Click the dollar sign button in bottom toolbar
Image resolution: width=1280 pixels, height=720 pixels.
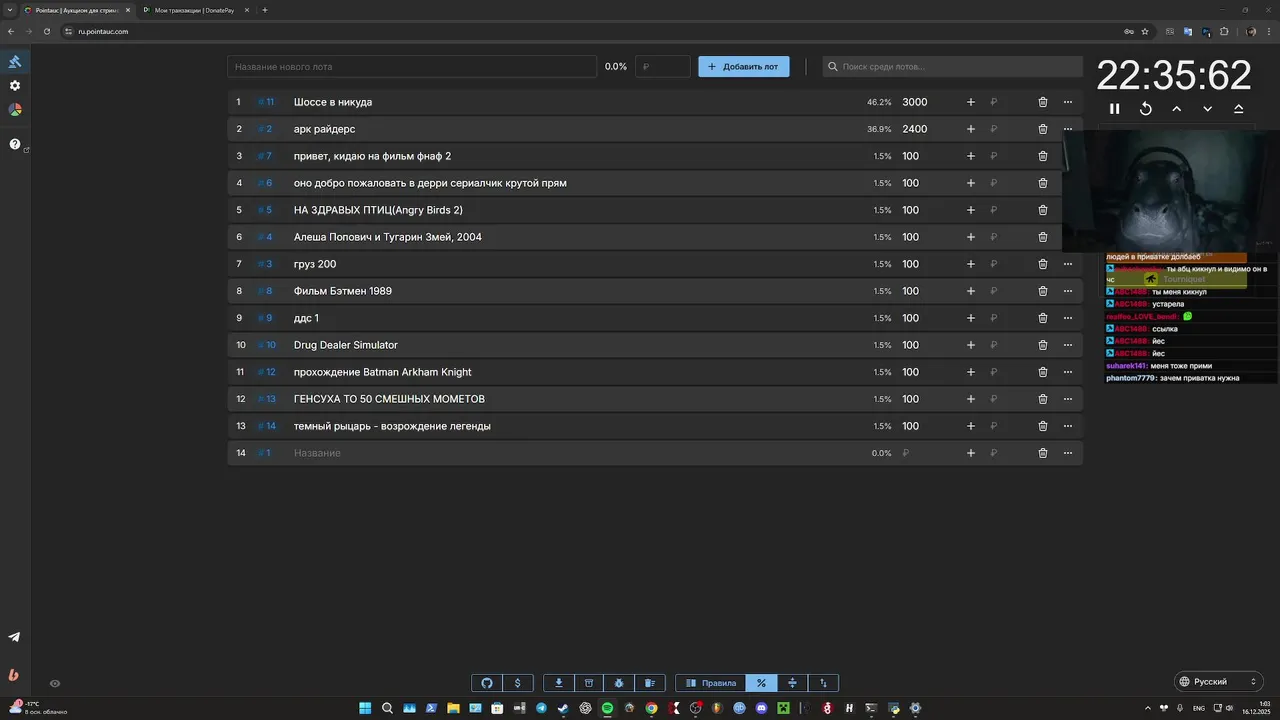pyautogui.click(x=517, y=683)
